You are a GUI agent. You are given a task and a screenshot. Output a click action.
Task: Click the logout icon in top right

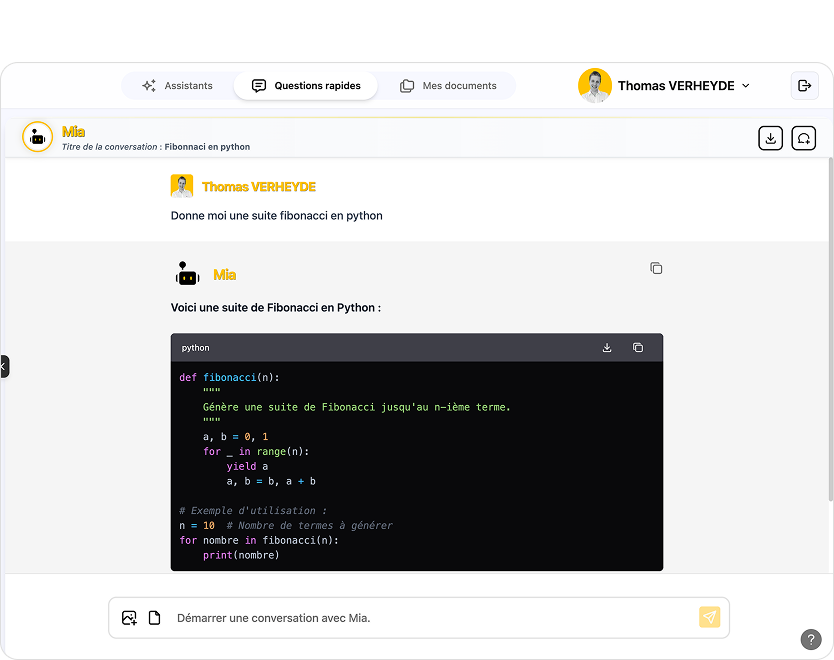[804, 86]
